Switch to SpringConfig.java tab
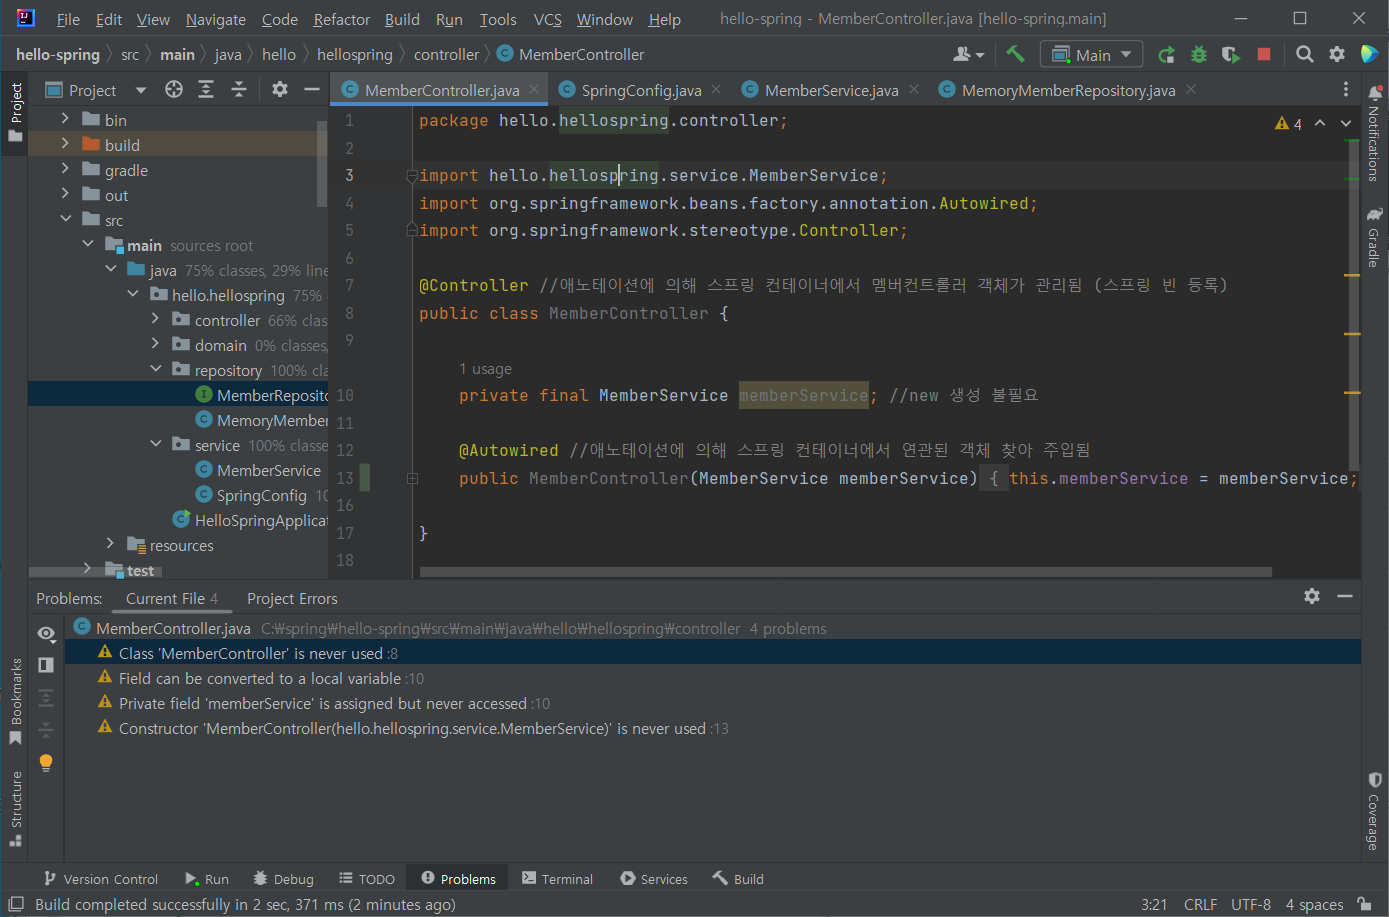Viewport: 1389px width, 917px height. tap(641, 90)
